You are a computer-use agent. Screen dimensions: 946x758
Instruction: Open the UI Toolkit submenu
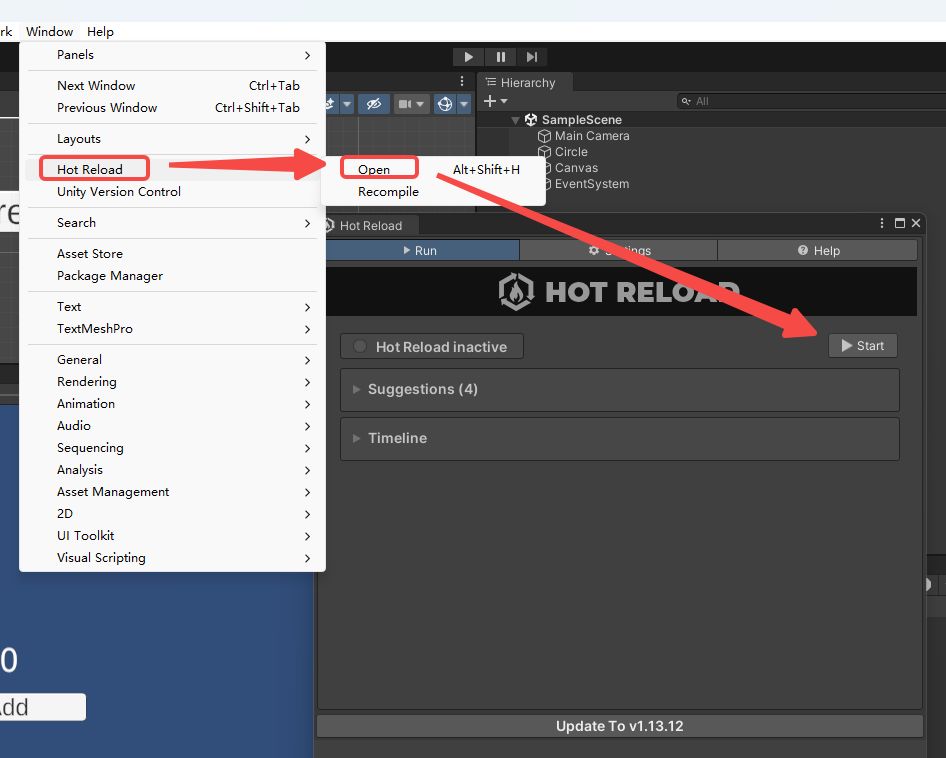click(x=173, y=536)
